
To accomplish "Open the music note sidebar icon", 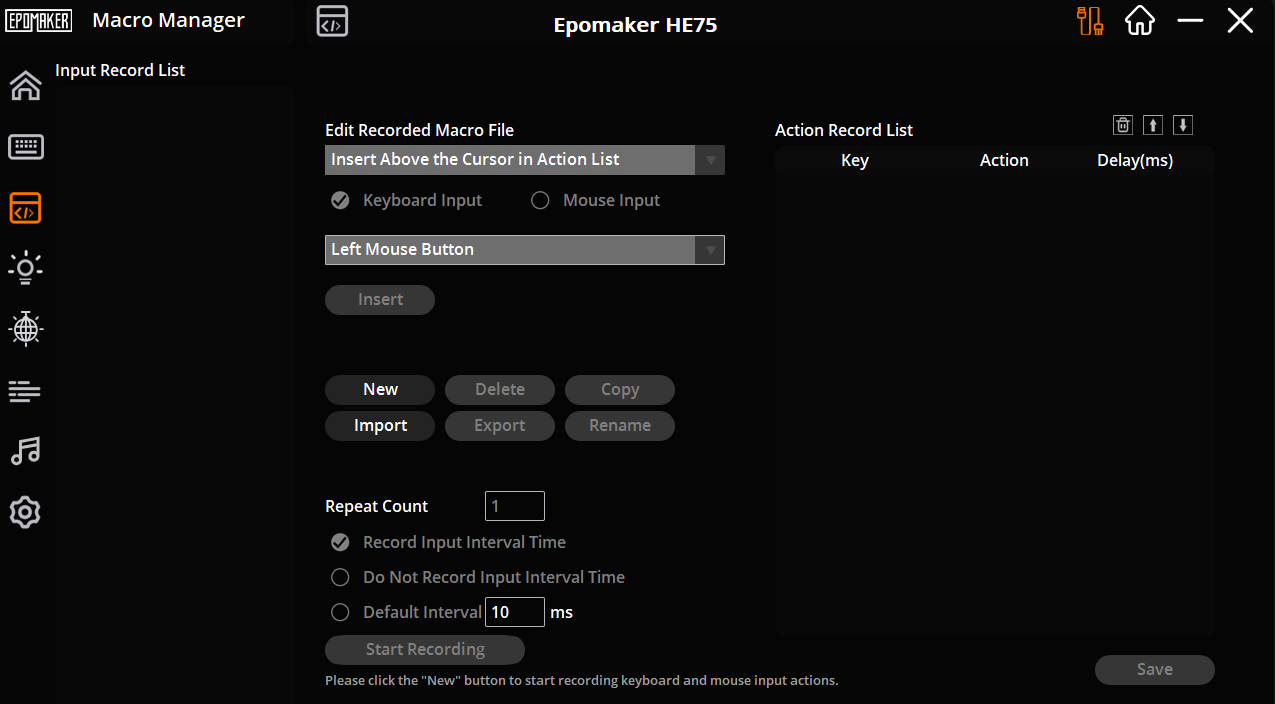I will [x=25, y=451].
